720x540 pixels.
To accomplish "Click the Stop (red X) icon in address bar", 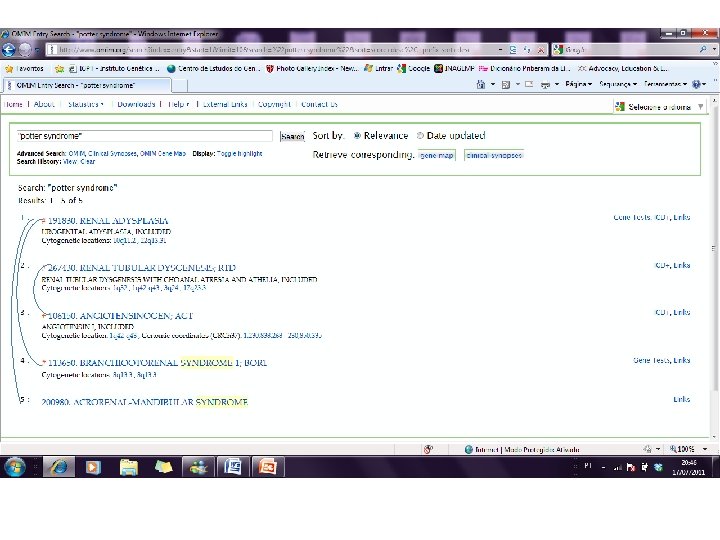I will click(541, 50).
